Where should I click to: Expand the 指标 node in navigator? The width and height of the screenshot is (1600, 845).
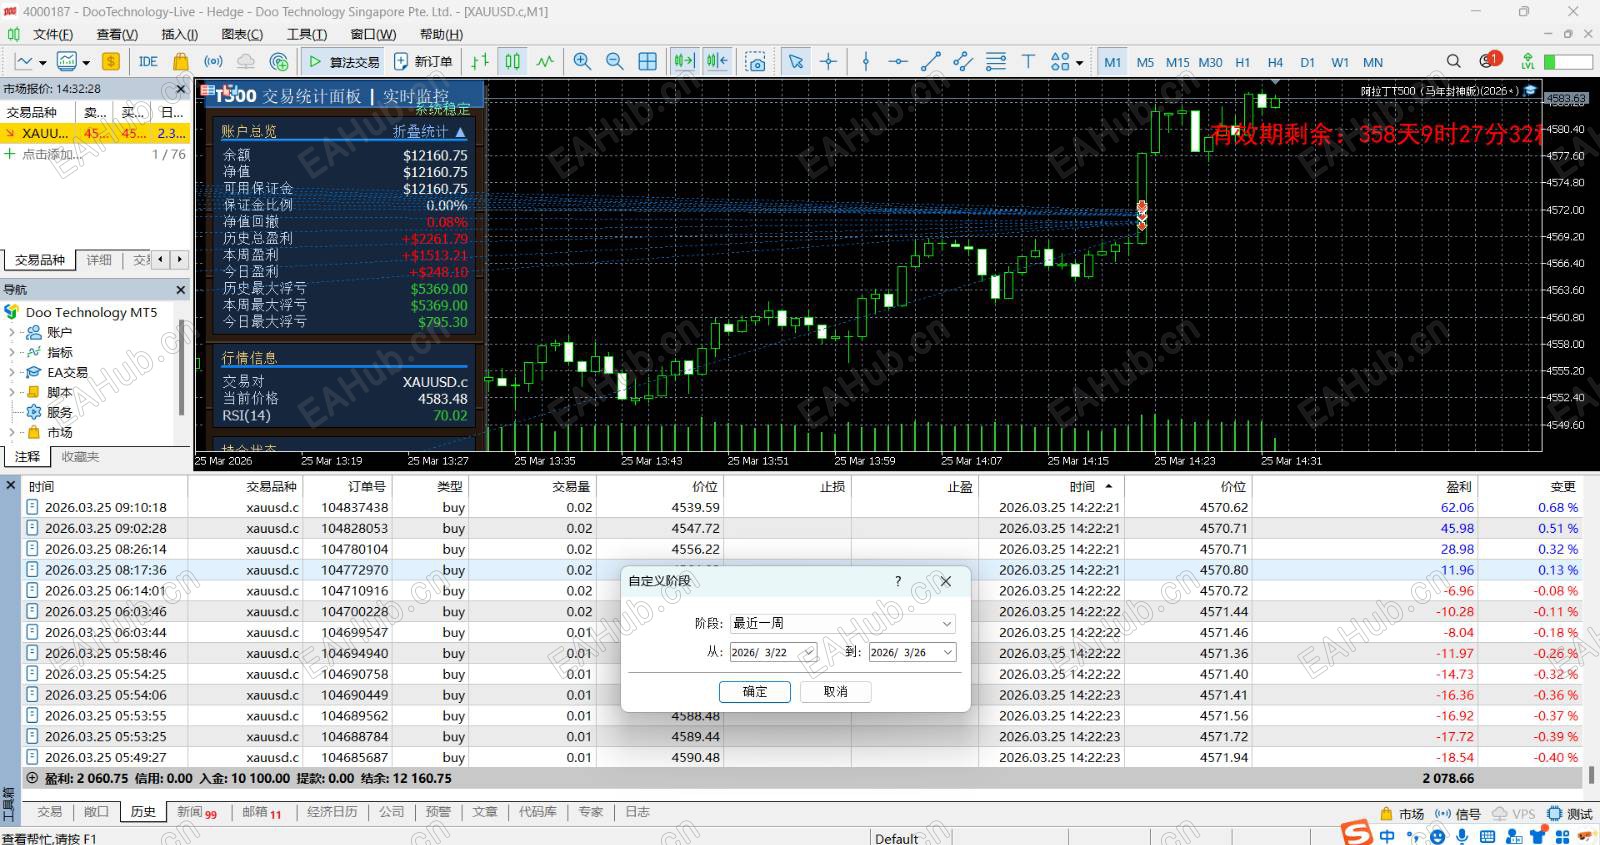(11, 352)
